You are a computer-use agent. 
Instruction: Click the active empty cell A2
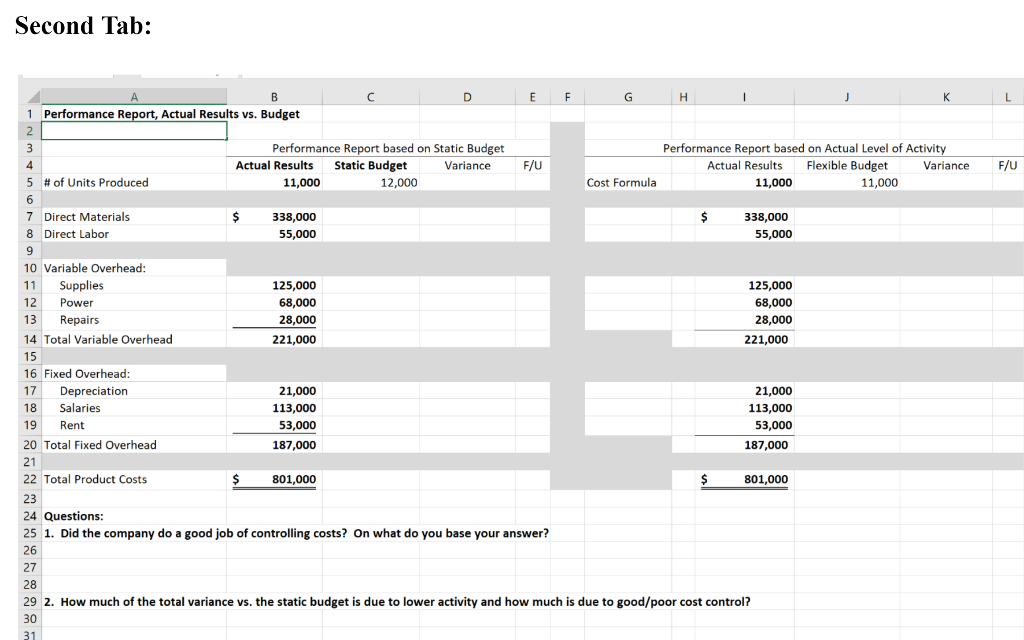(134, 131)
